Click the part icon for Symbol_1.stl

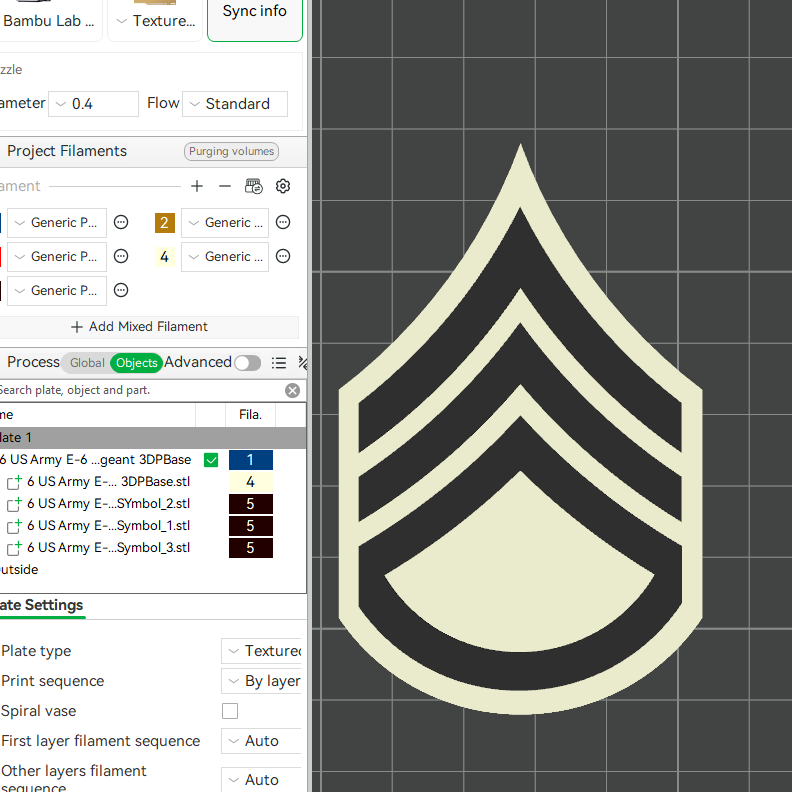click(x=14, y=526)
